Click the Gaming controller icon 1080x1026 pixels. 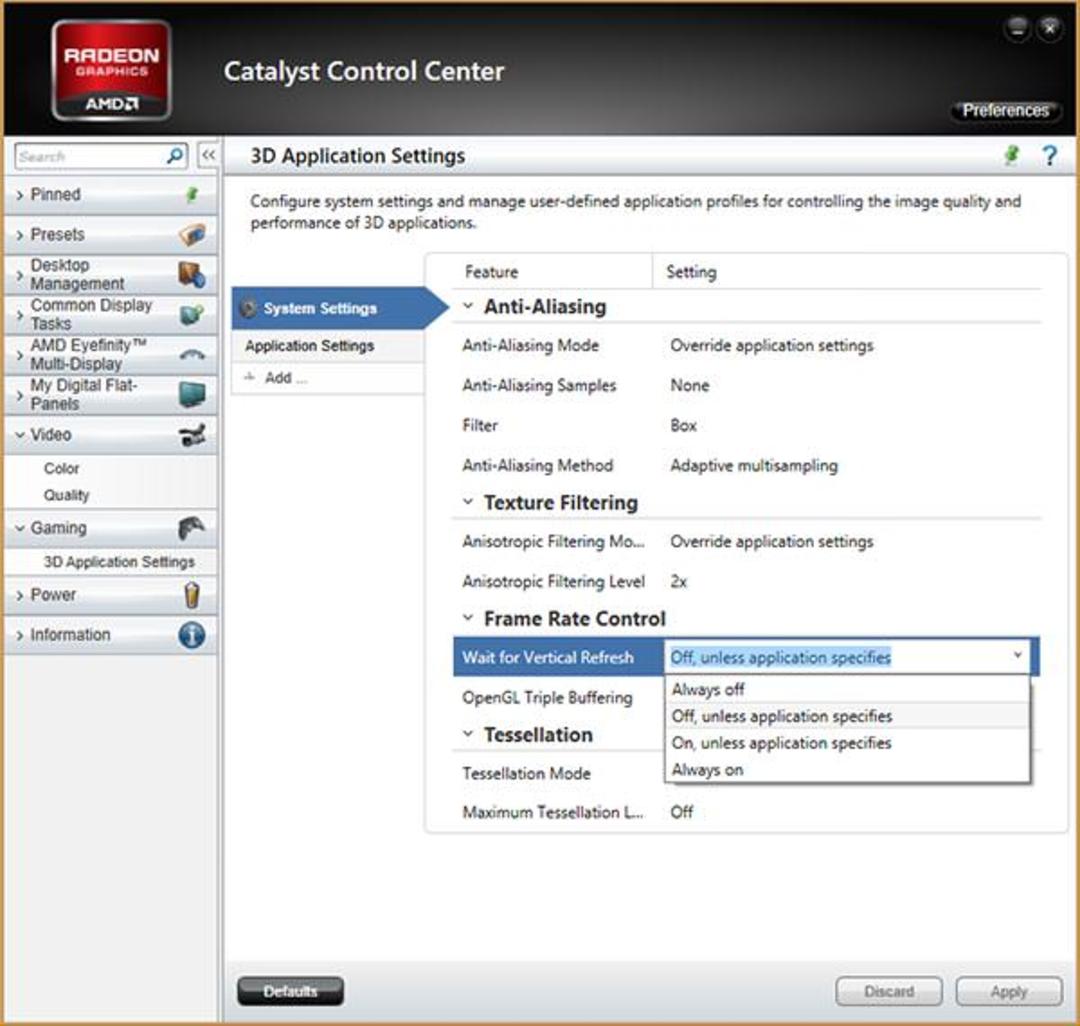(192, 528)
